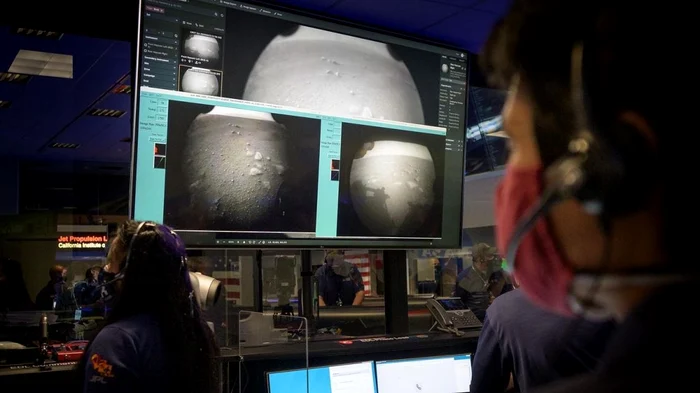Click the first button above the thumbnail list

click(187, 23)
